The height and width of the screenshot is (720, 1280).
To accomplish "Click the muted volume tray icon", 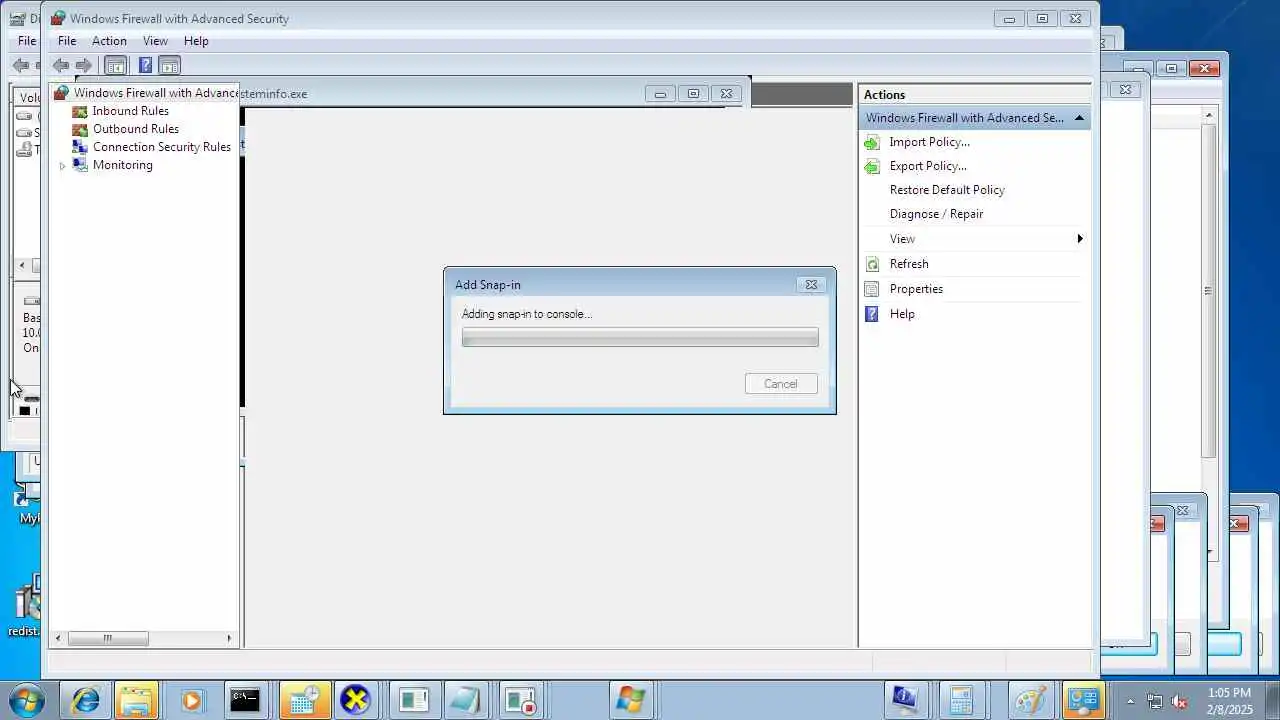I will [1179, 701].
